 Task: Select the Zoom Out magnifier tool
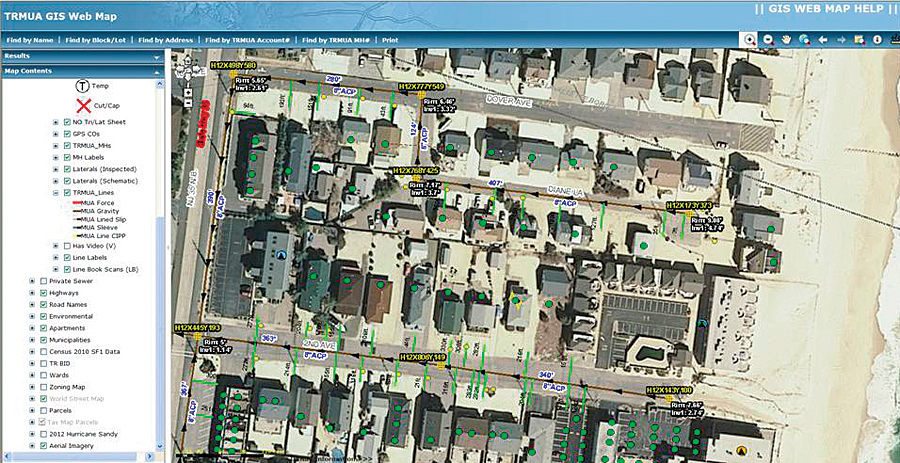click(769, 40)
